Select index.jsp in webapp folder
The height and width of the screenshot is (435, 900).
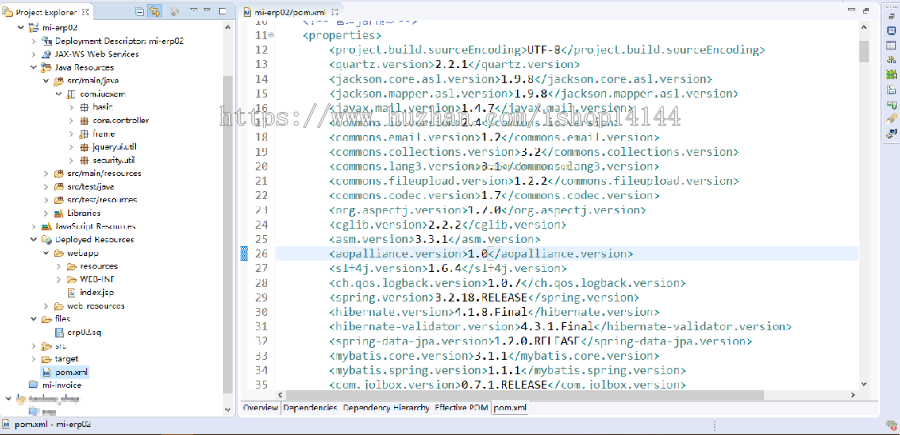(x=97, y=292)
